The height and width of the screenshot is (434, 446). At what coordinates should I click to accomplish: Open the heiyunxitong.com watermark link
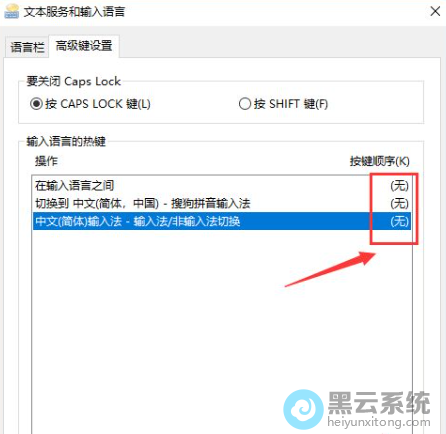(x=379, y=422)
